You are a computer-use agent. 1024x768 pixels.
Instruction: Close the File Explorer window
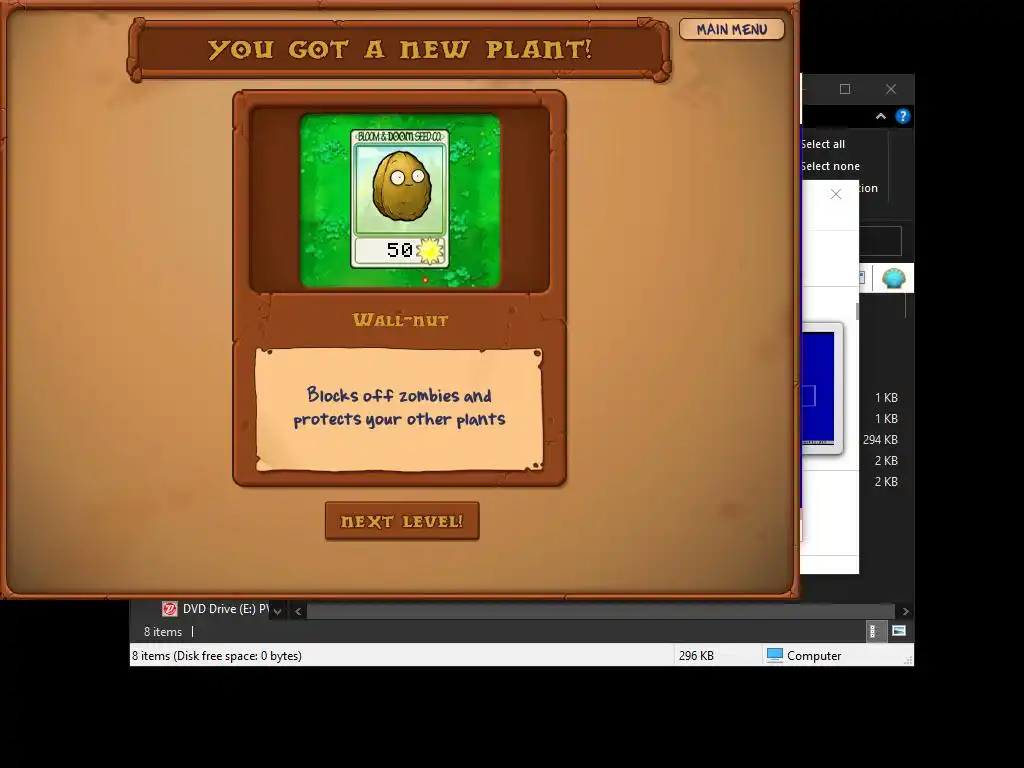pyautogui.click(x=891, y=89)
